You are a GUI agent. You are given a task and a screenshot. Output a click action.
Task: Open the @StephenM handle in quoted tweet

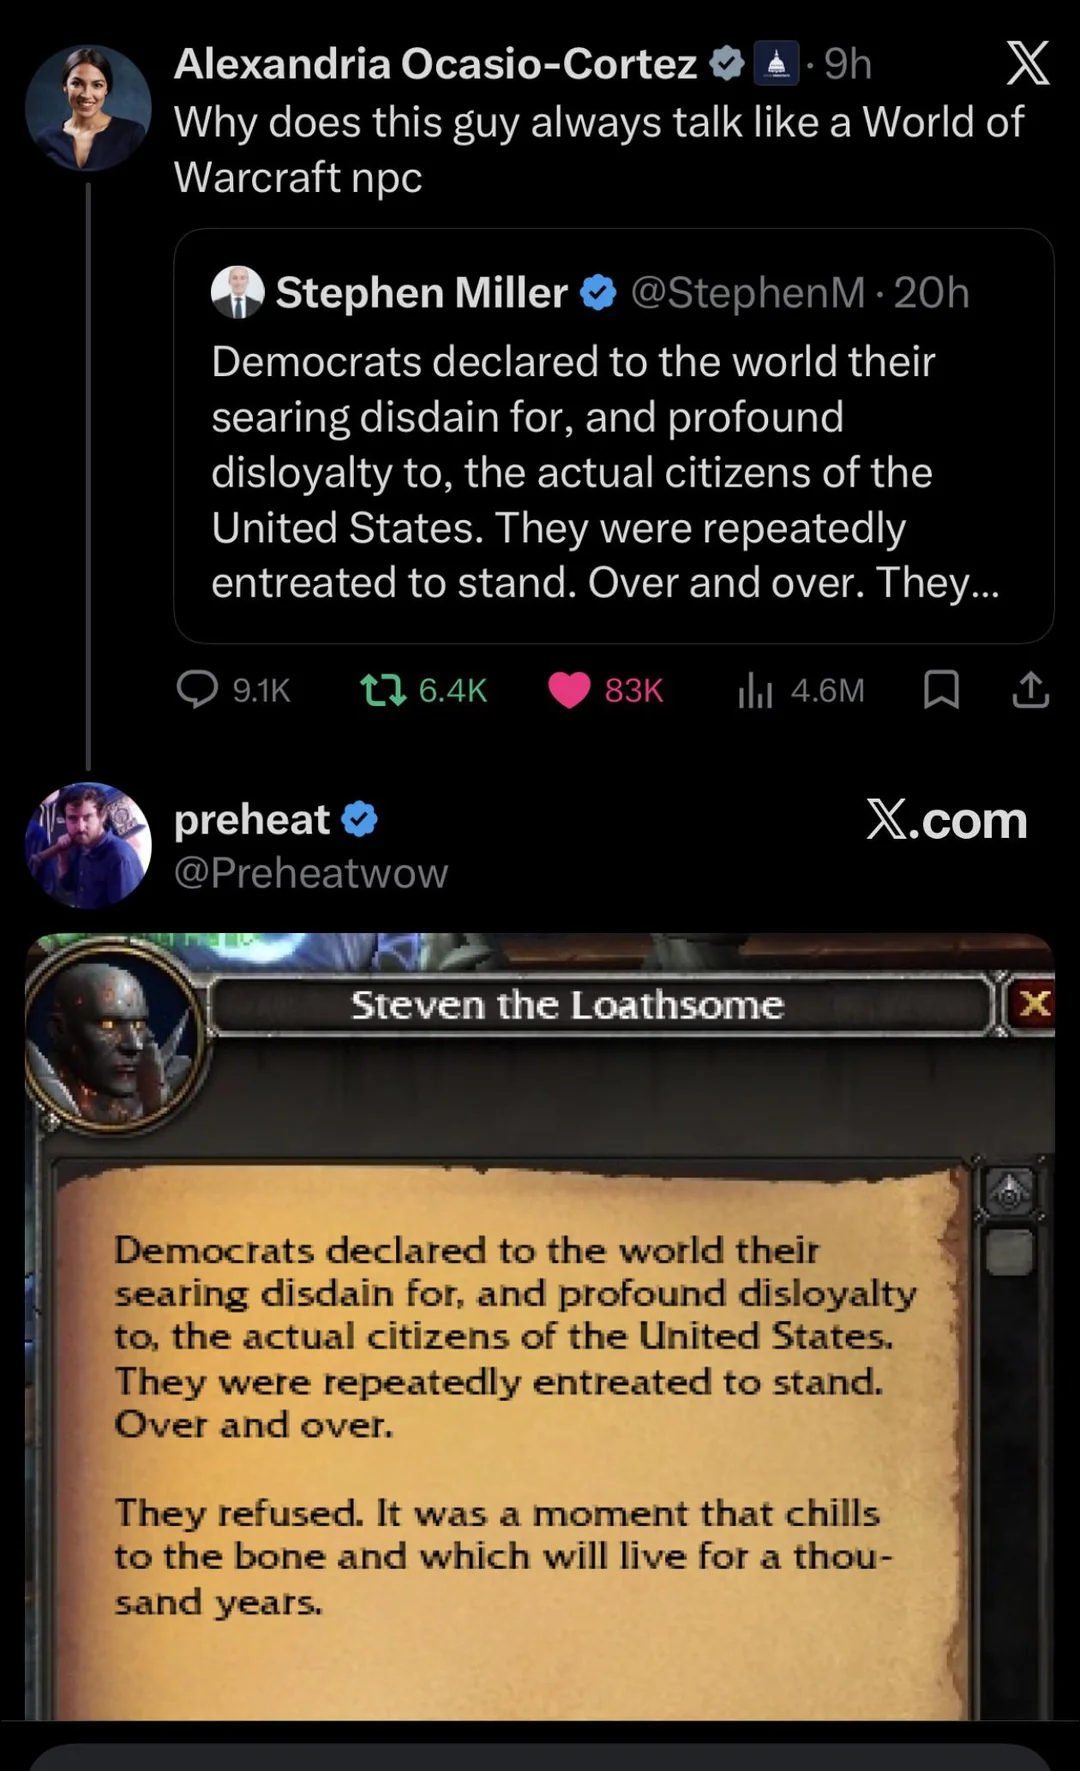(748, 292)
